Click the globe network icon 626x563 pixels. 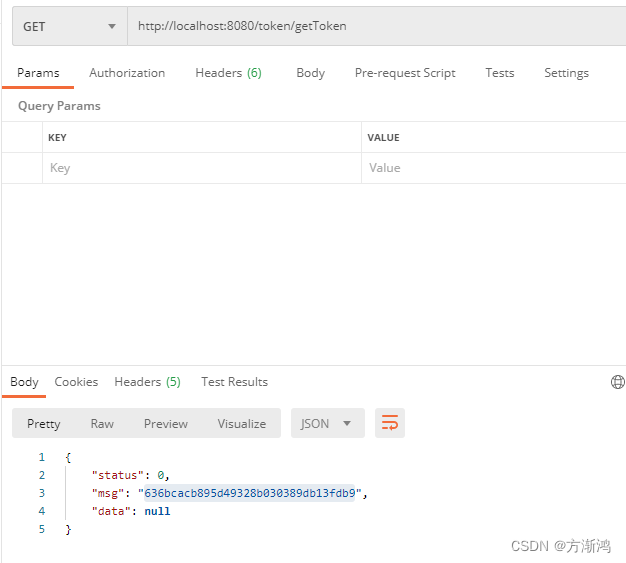click(x=618, y=382)
